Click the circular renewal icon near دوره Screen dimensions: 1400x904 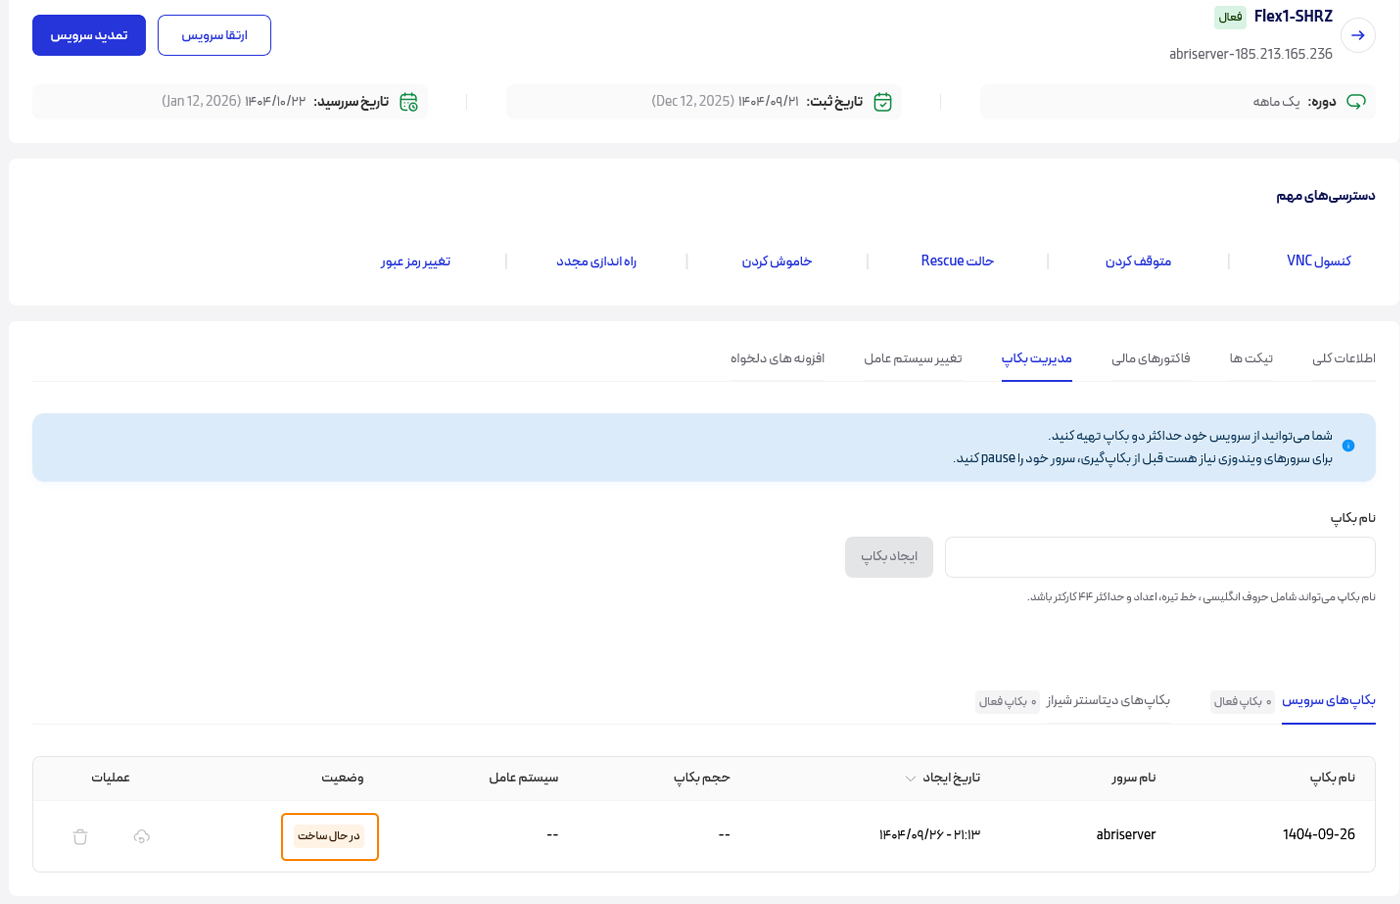pyautogui.click(x=1358, y=101)
